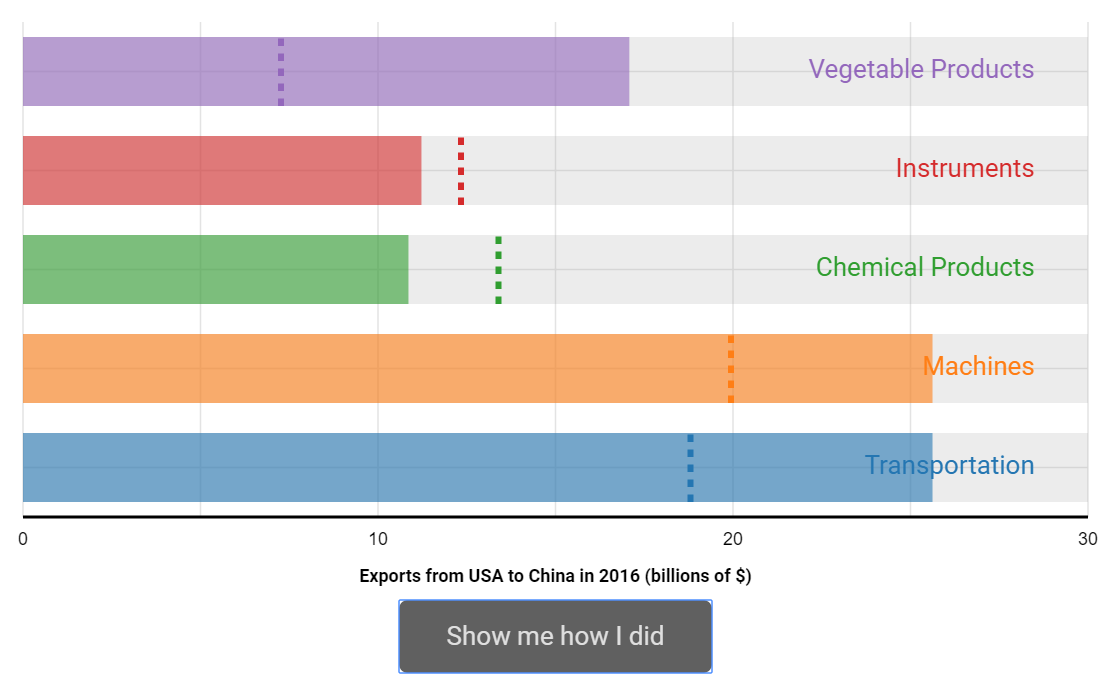The width and height of the screenshot is (1113, 697).
Task: Select the Chemical Products label
Action: (x=924, y=267)
